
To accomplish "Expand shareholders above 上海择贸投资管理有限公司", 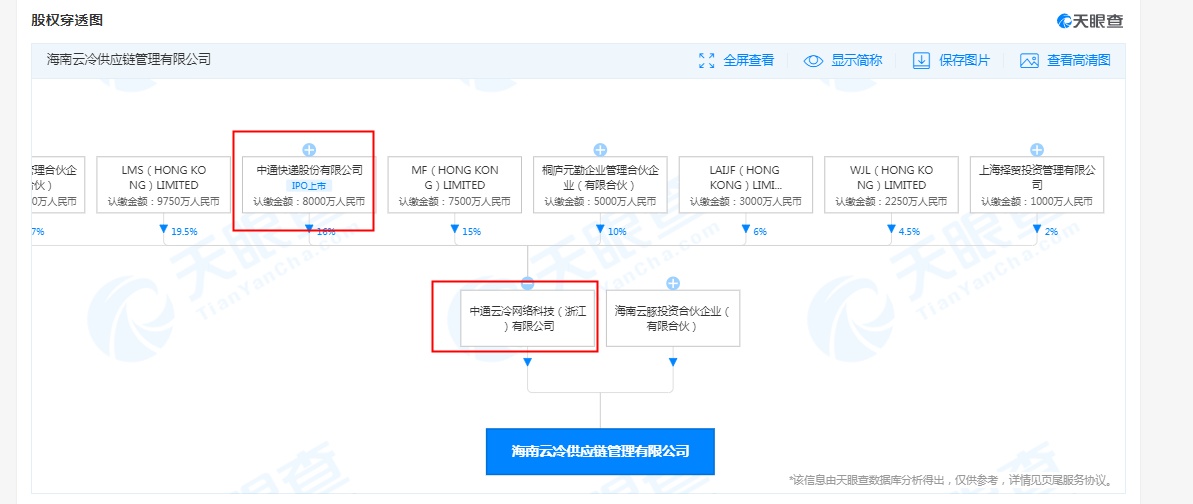I will [x=1037, y=149].
